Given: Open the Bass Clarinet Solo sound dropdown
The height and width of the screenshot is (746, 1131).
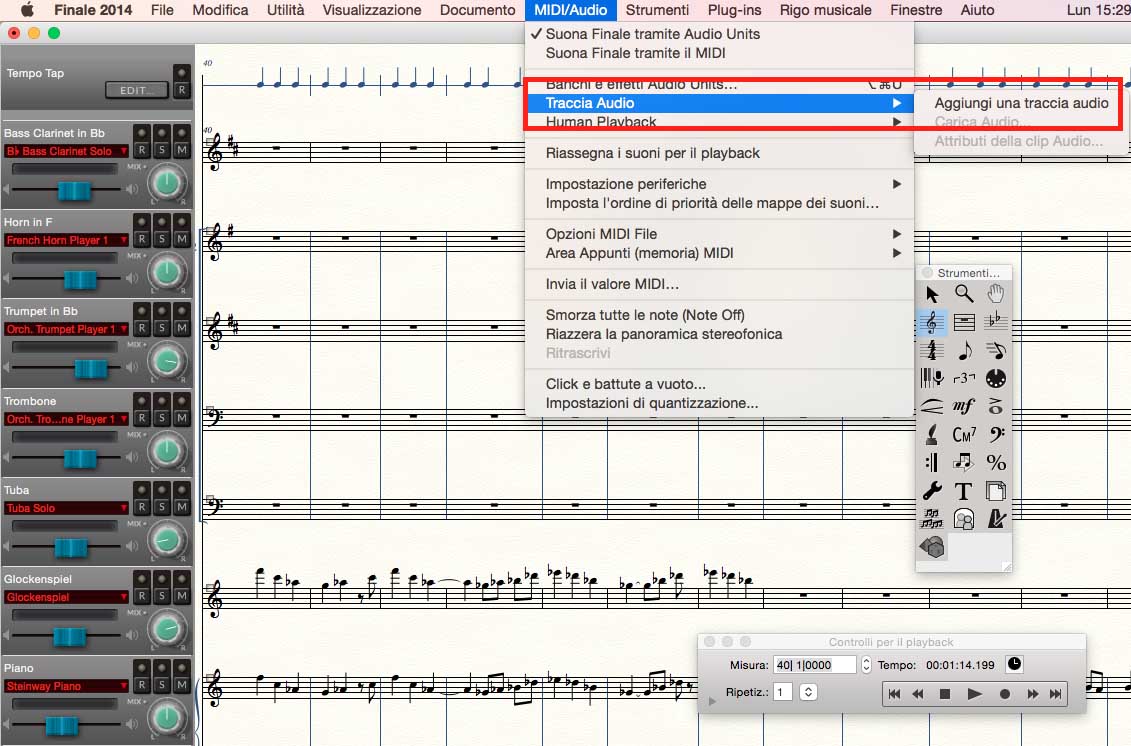Looking at the screenshot, I should (67, 151).
